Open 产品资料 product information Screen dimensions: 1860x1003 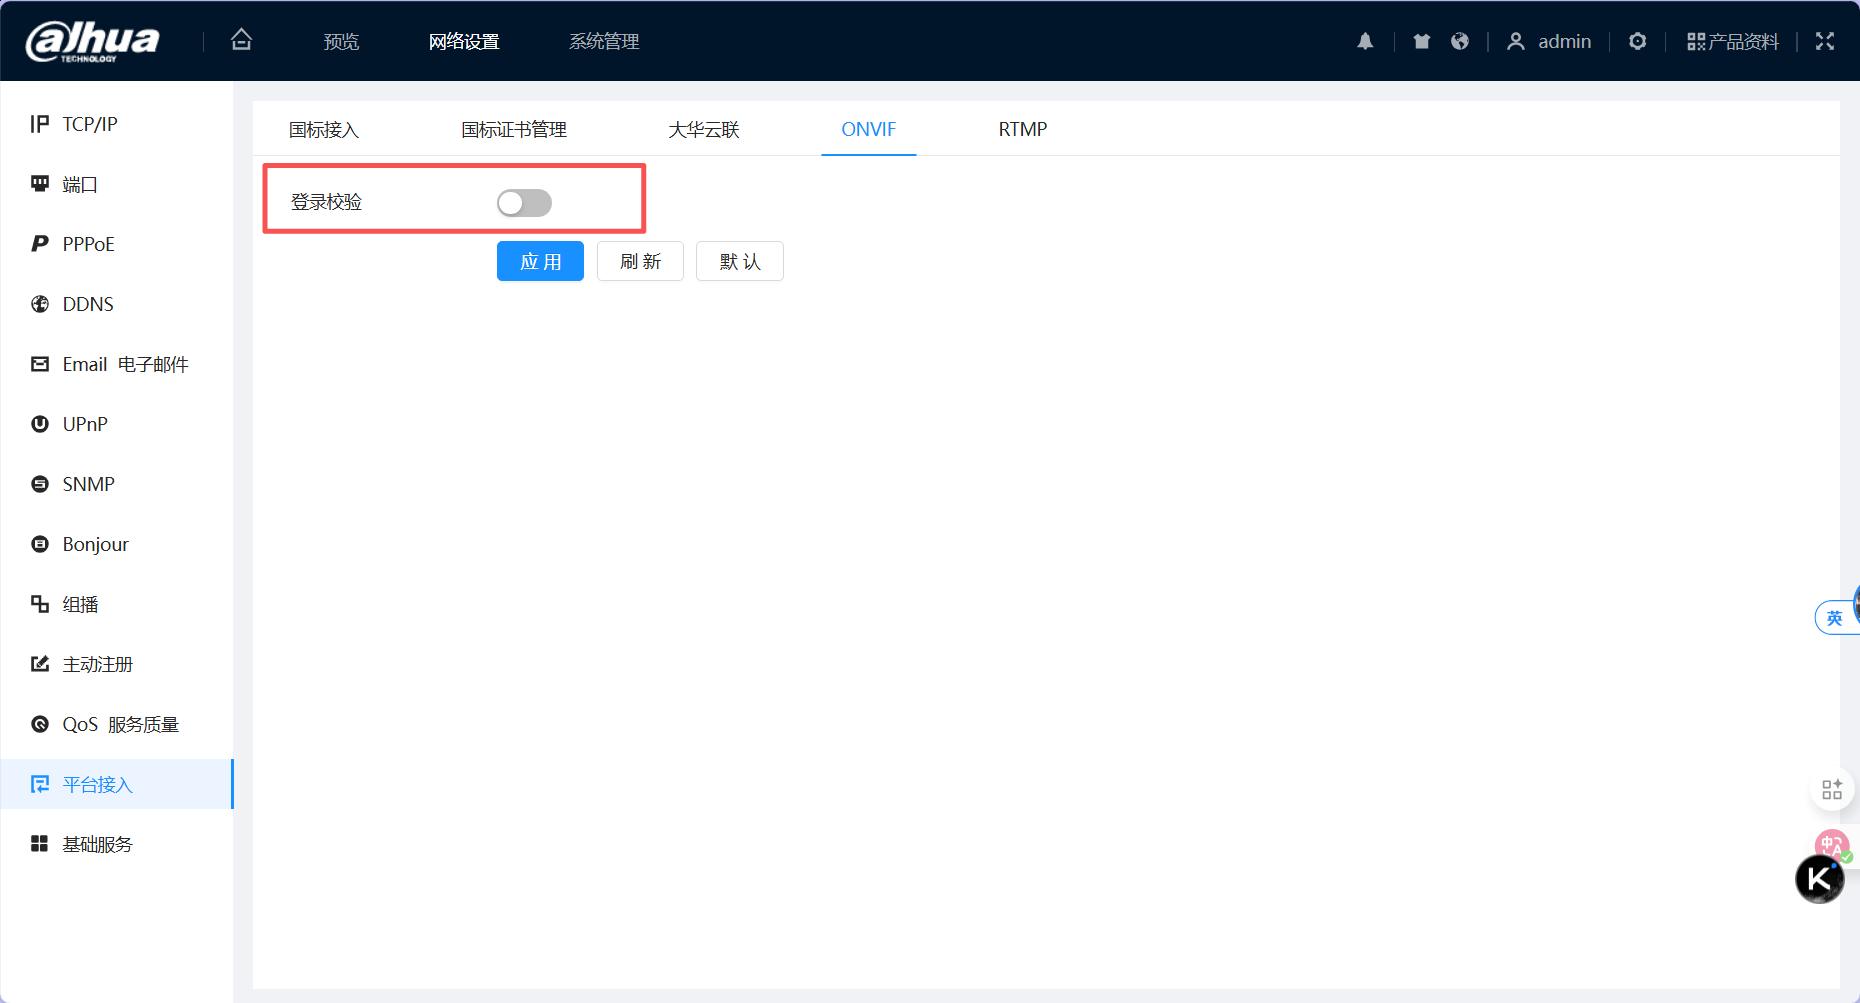point(1732,41)
